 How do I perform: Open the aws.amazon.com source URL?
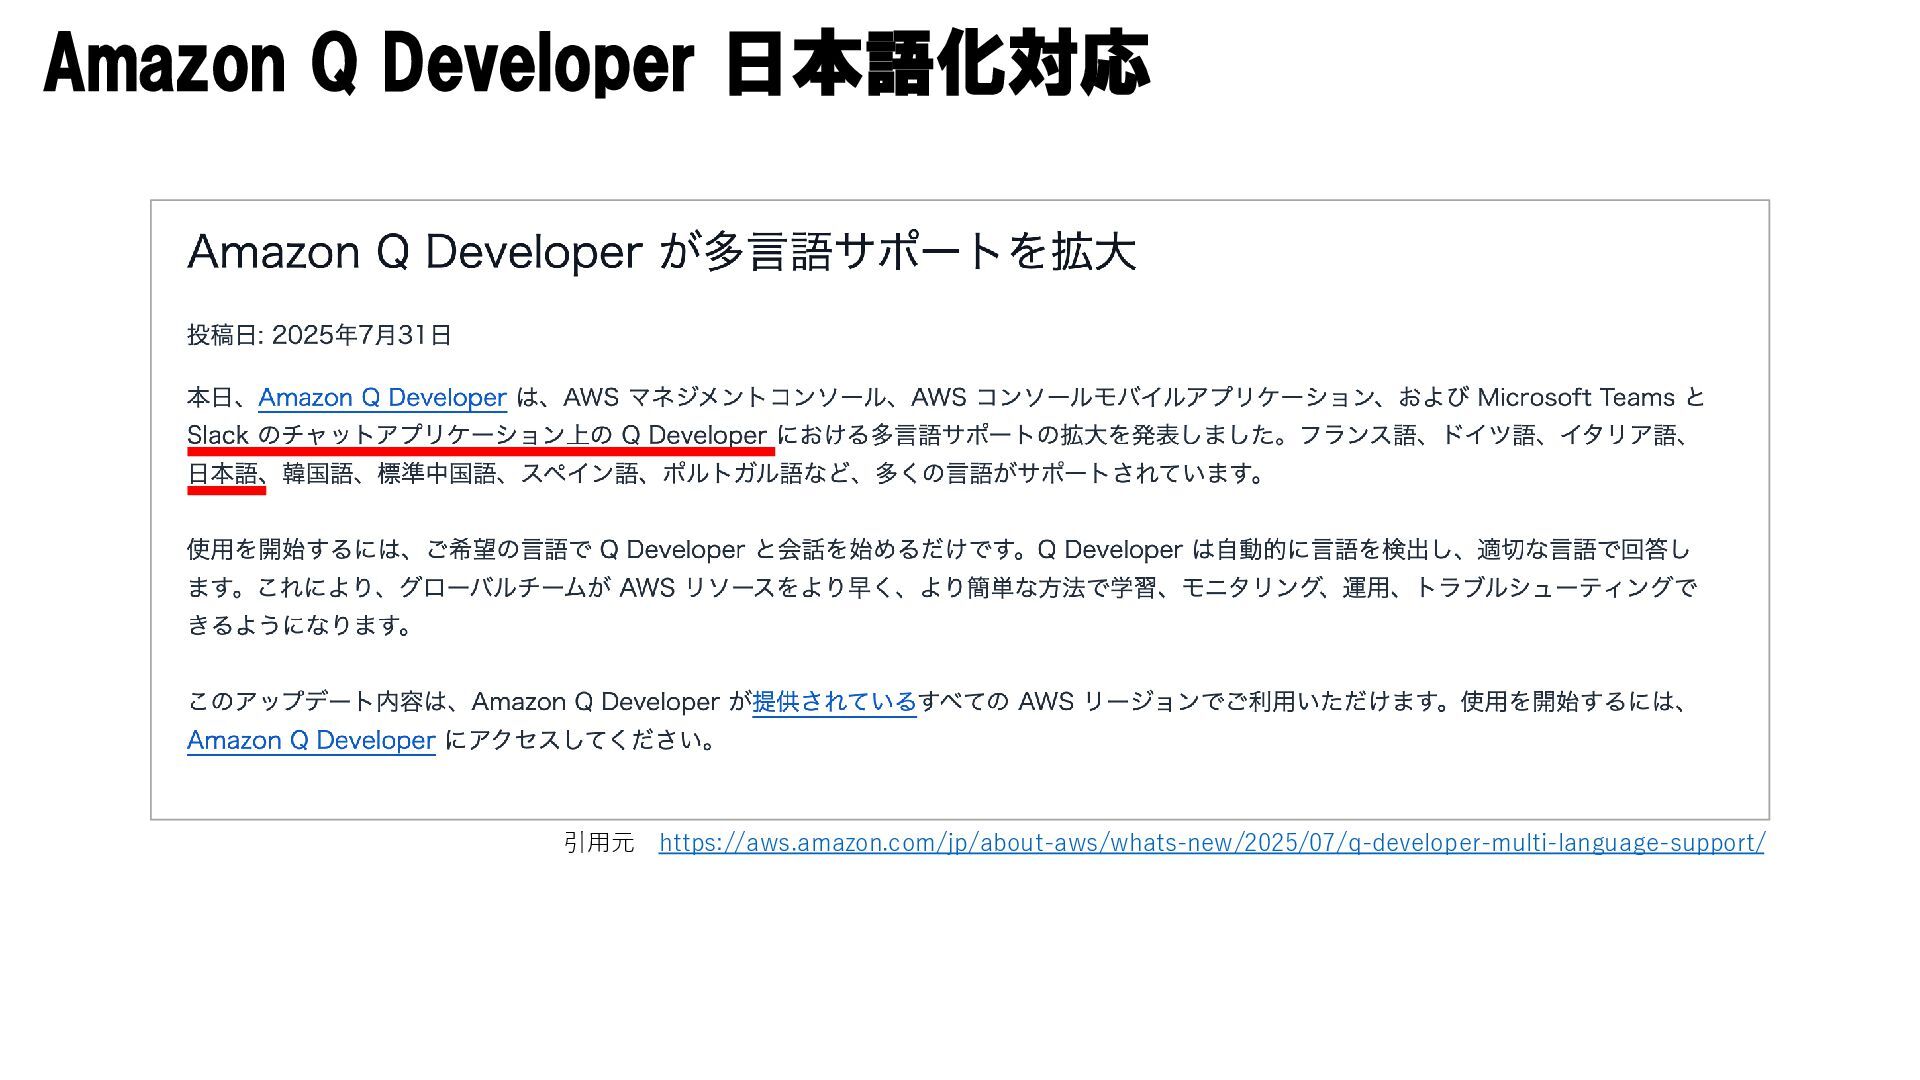pos(1212,842)
